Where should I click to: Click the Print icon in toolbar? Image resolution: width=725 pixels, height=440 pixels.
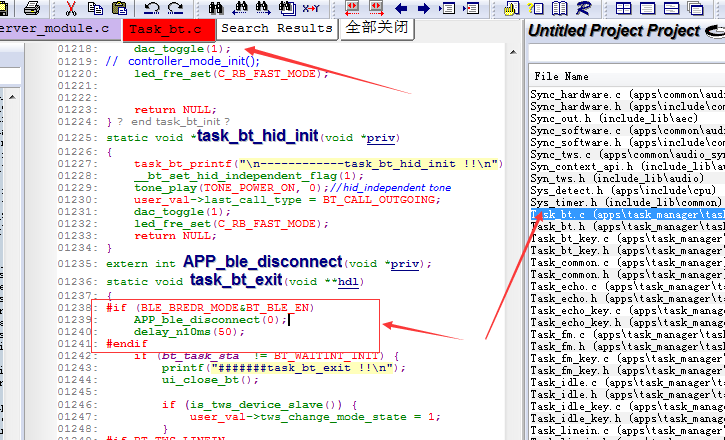click(x=31, y=7)
